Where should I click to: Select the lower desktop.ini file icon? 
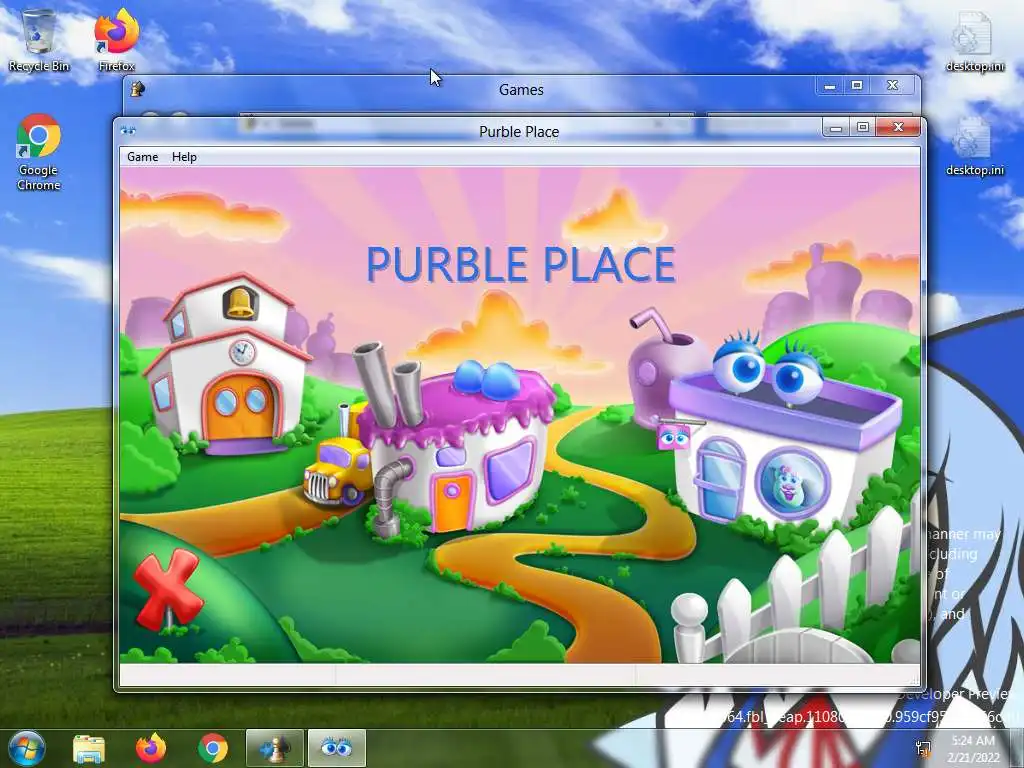[974, 146]
